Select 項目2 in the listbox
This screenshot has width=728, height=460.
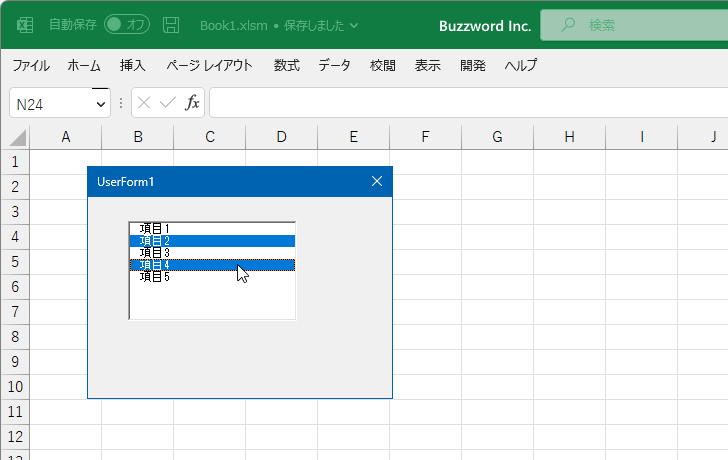(212, 241)
